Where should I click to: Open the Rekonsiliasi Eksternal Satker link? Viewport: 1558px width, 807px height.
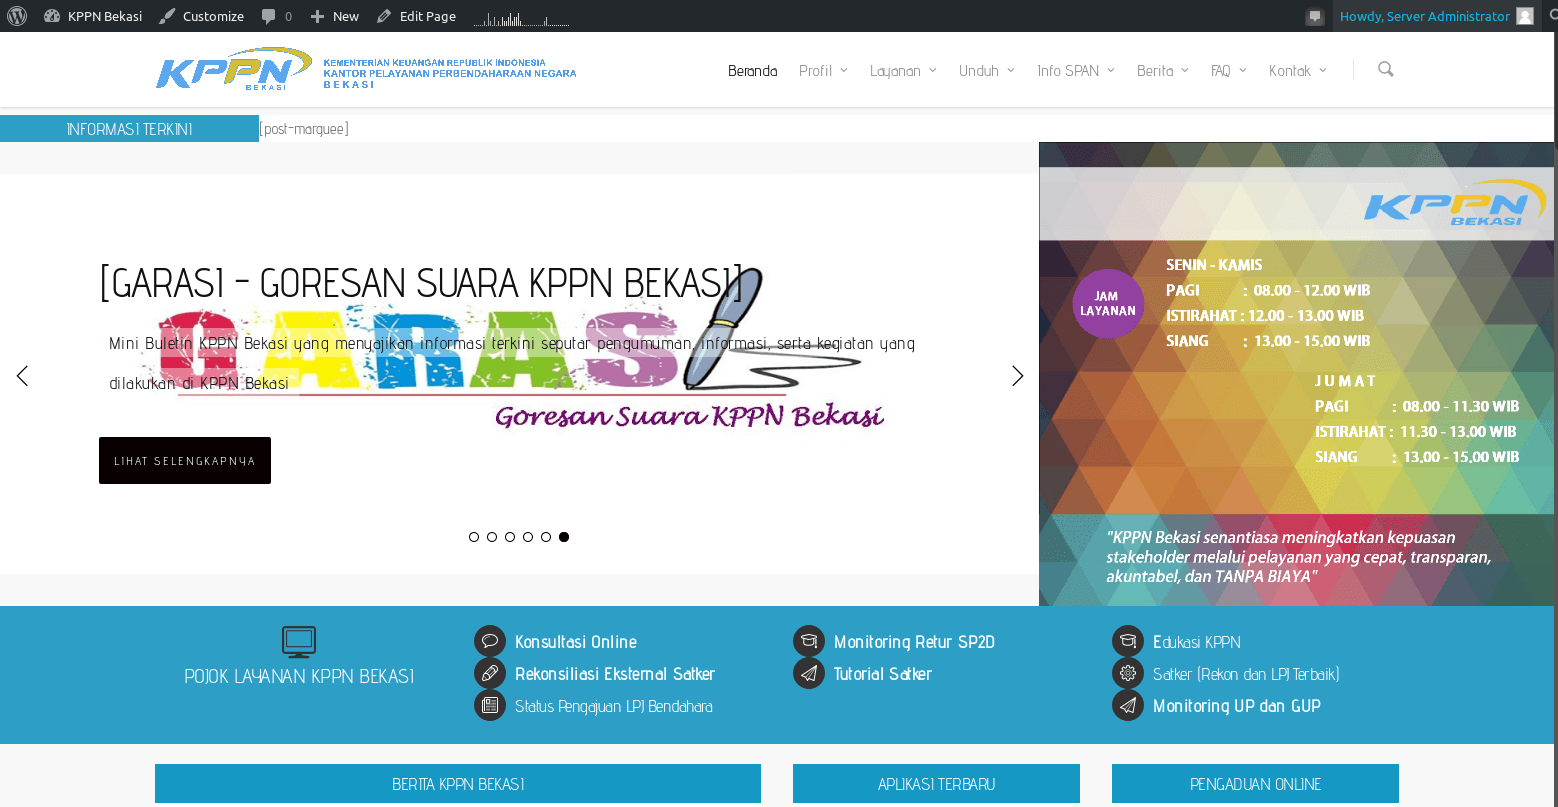click(615, 674)
